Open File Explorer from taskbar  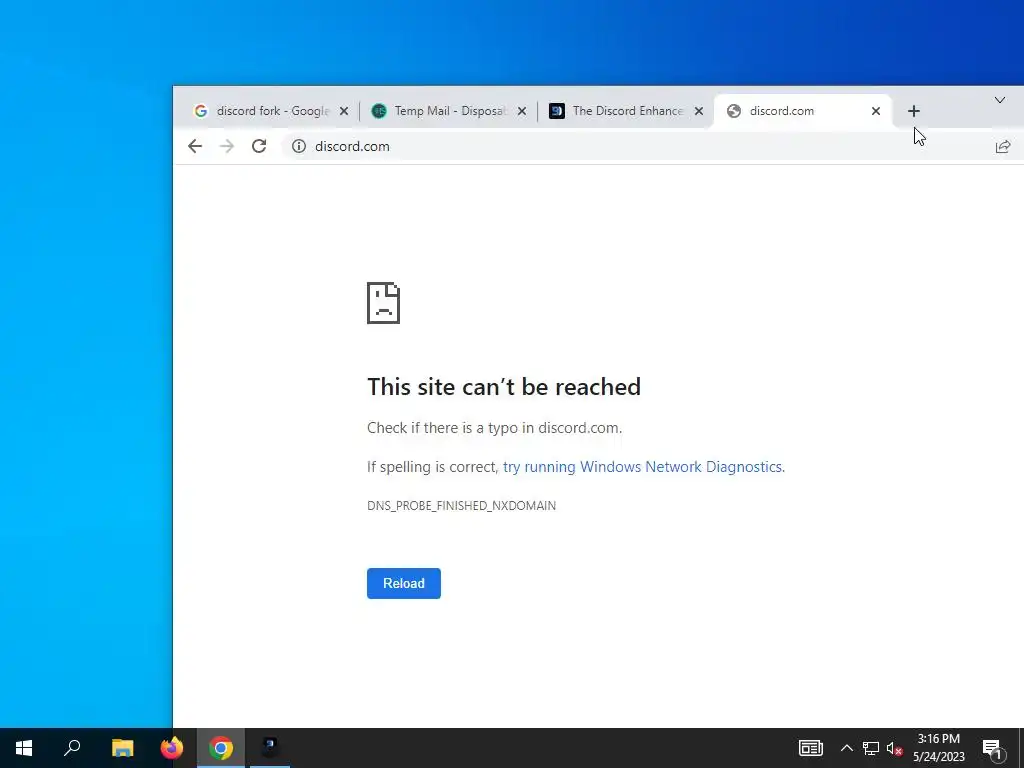point(122,748)
